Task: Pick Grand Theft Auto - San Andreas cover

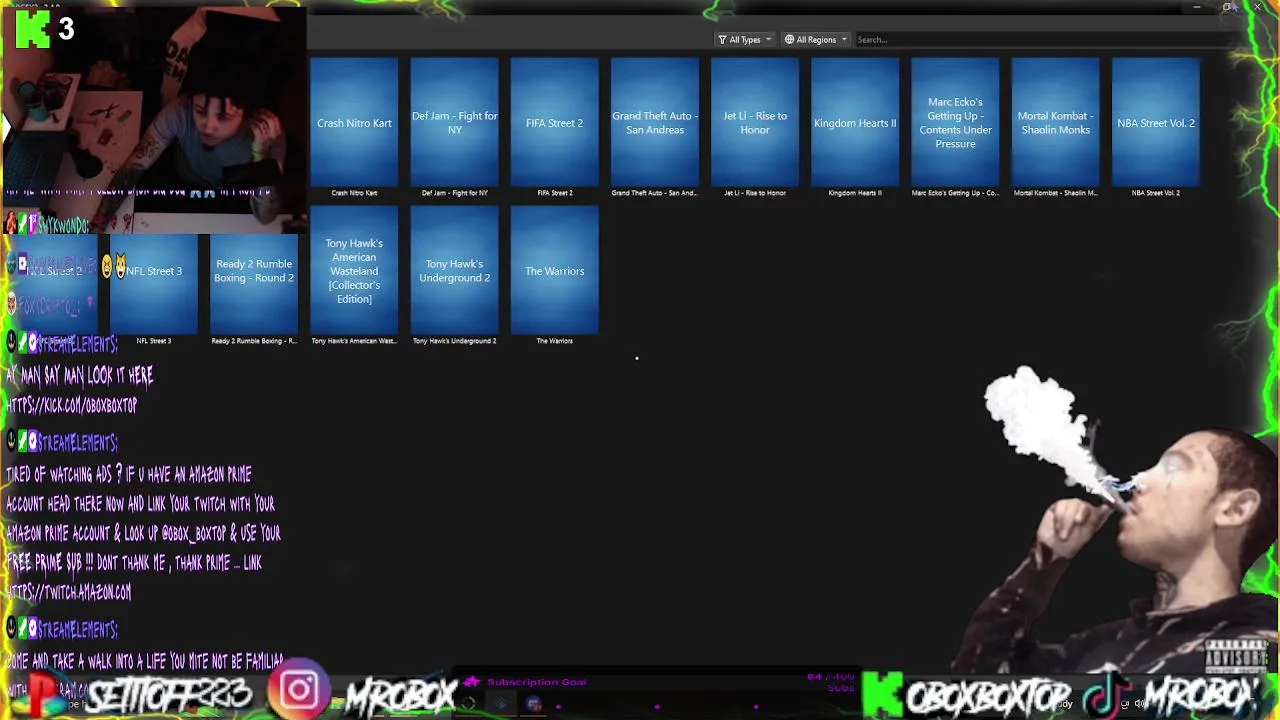Action: pyautogui.click(x=655, y=122)
